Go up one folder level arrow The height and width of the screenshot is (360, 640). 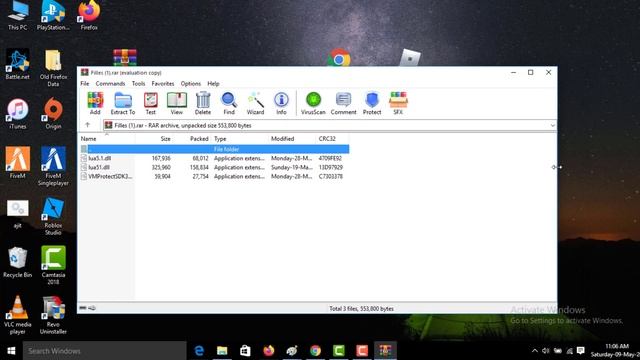pos(87,125)
